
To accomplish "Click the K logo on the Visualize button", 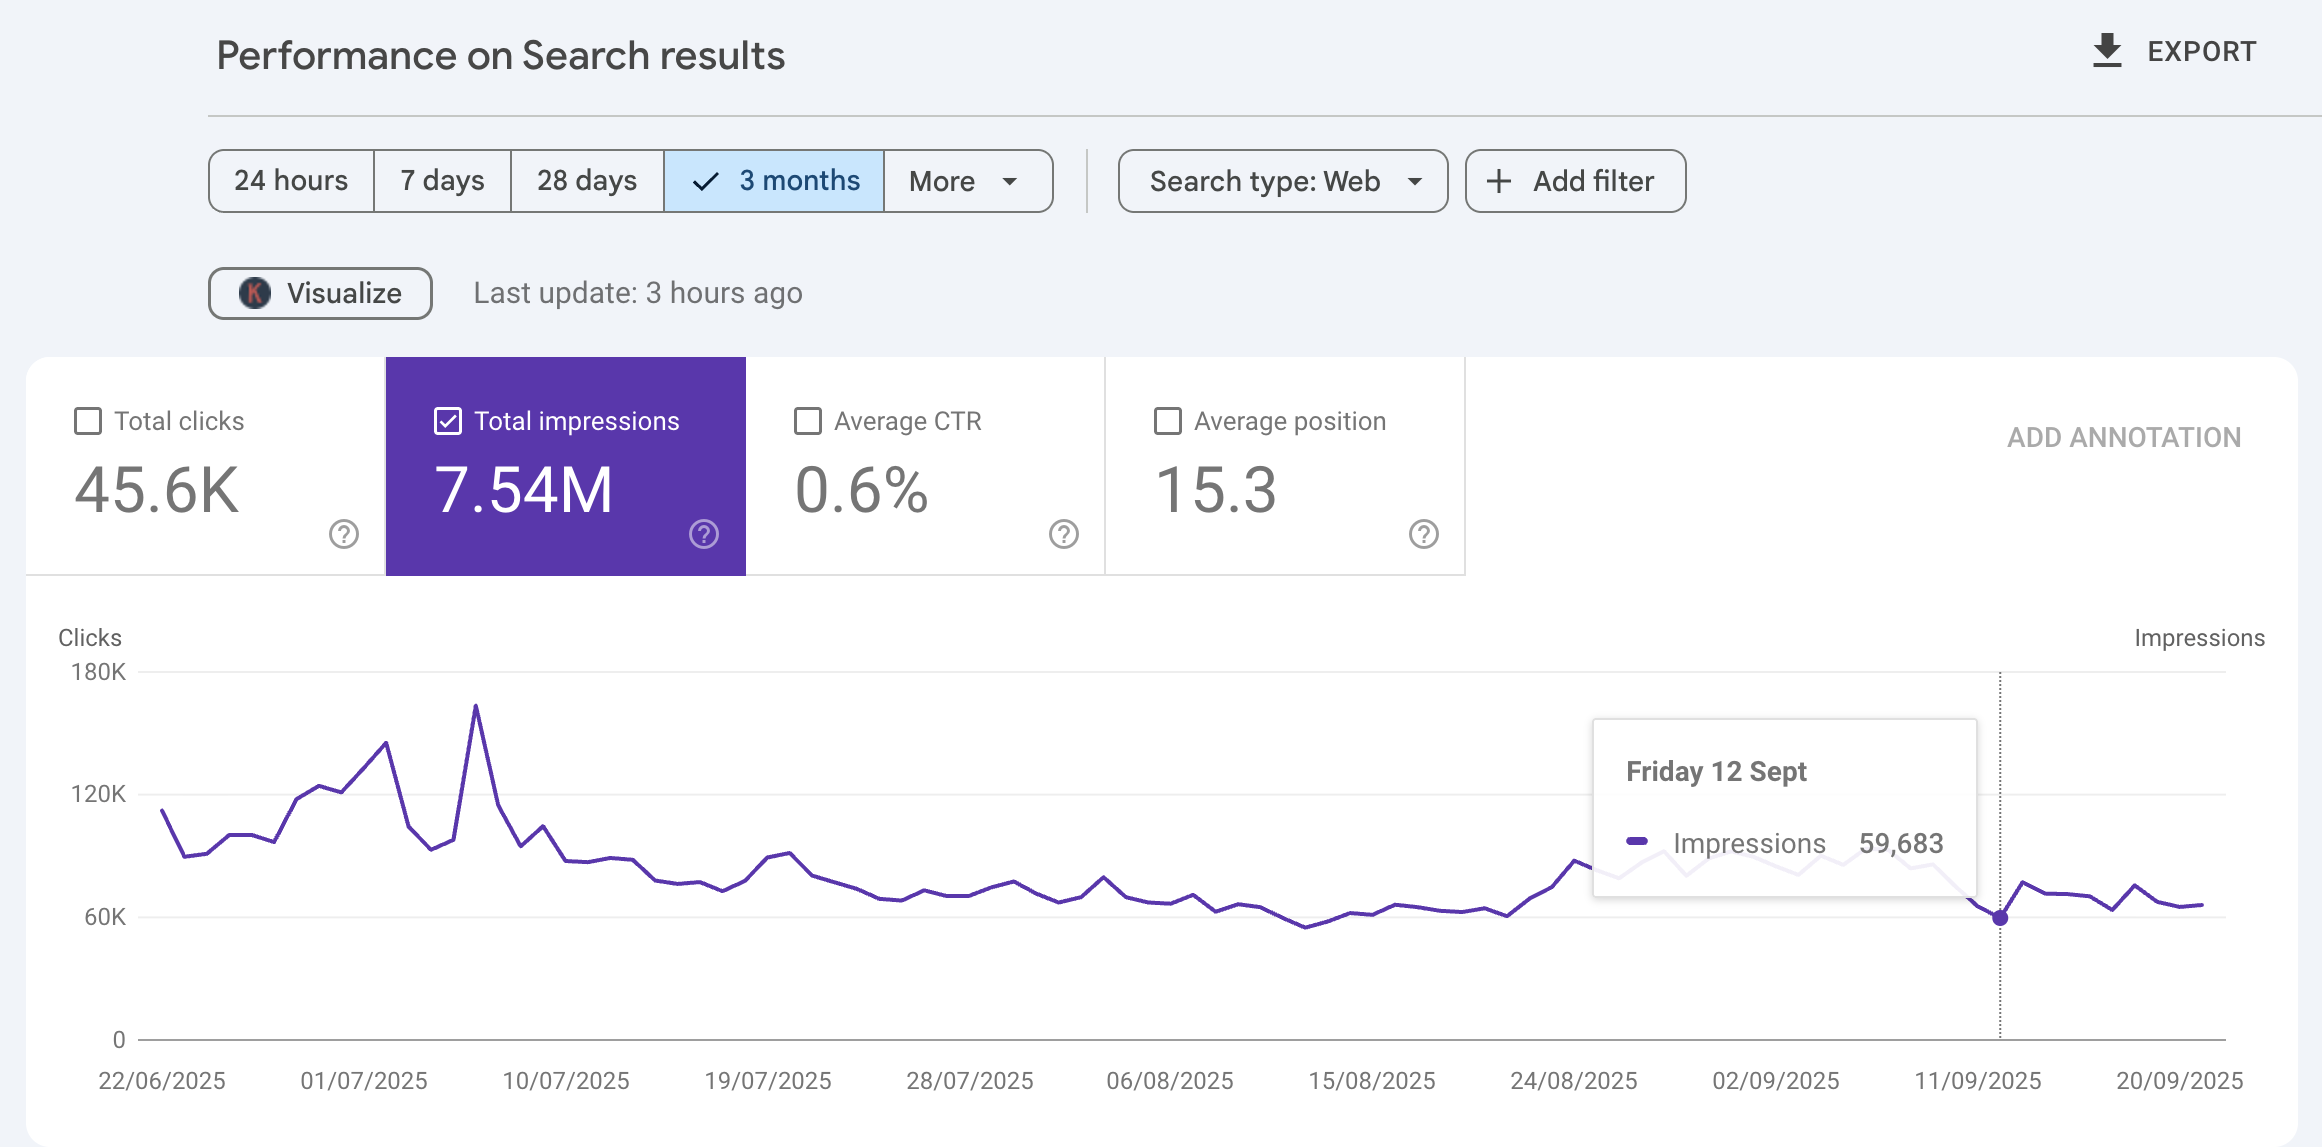I will tap(254, 293).
